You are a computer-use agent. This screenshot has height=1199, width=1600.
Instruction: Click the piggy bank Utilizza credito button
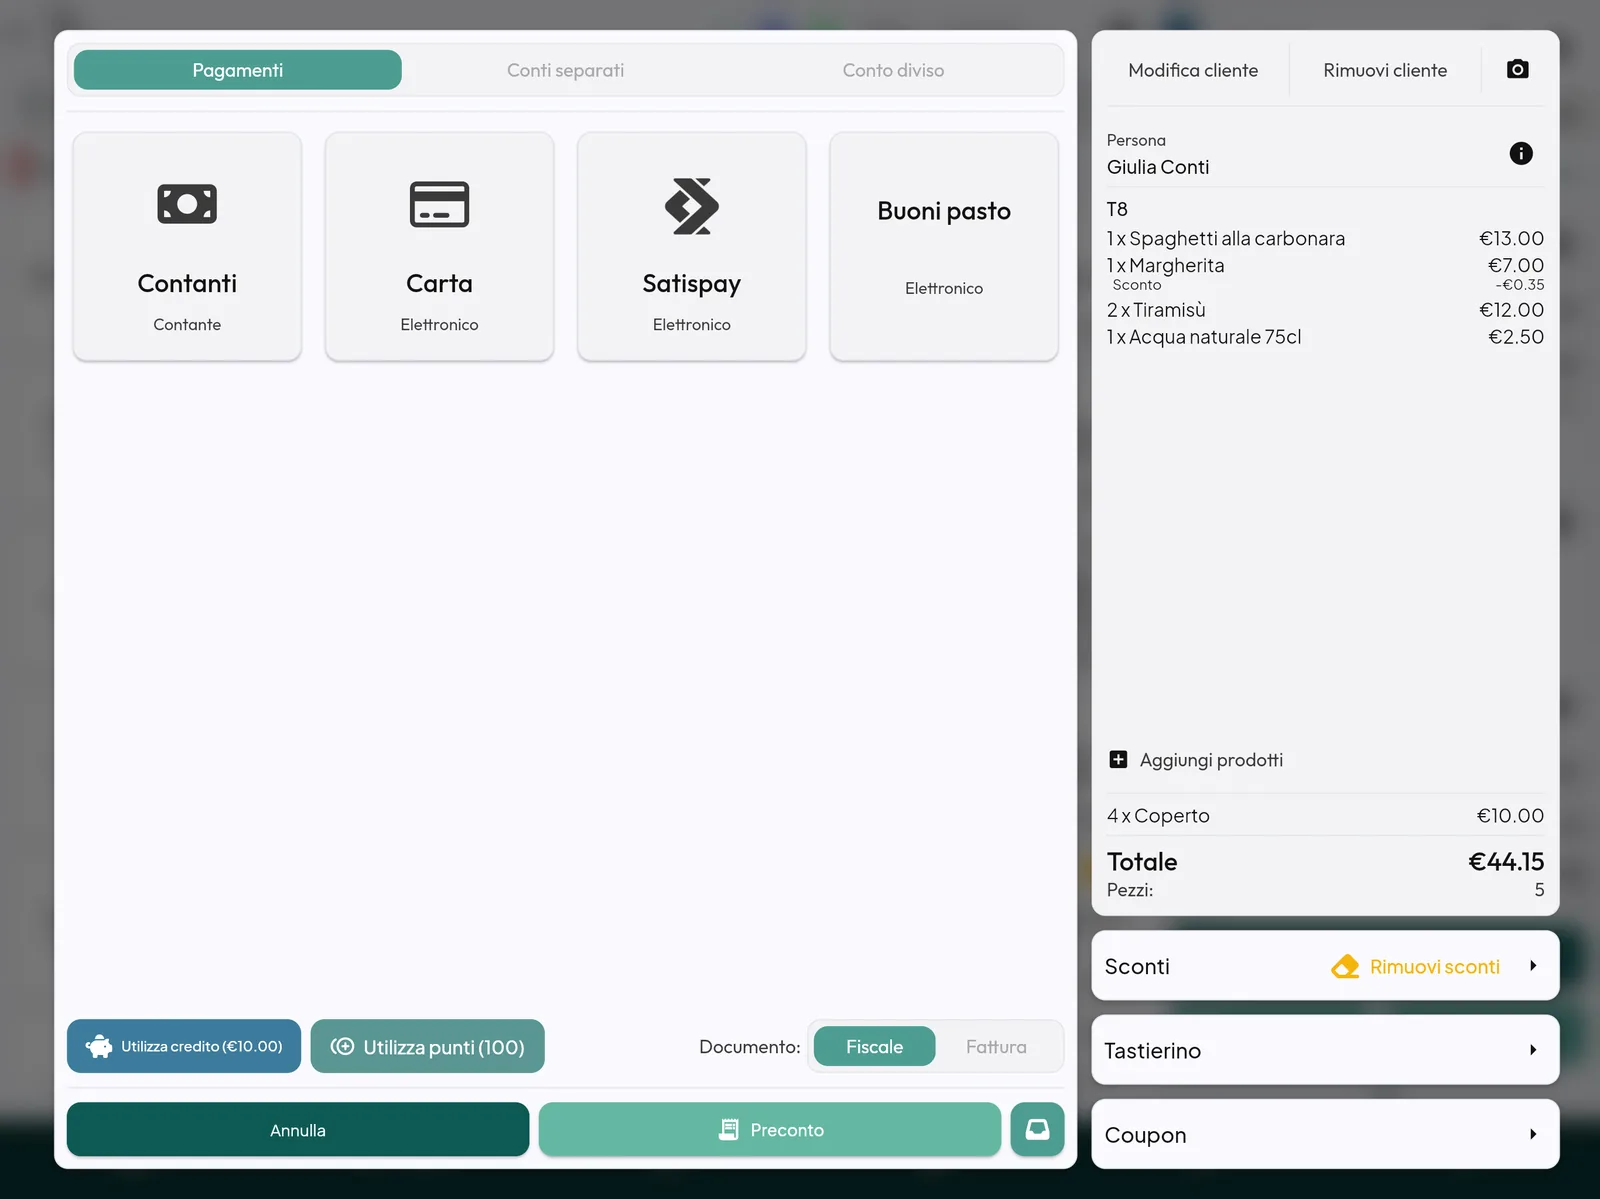[184, 1046]
